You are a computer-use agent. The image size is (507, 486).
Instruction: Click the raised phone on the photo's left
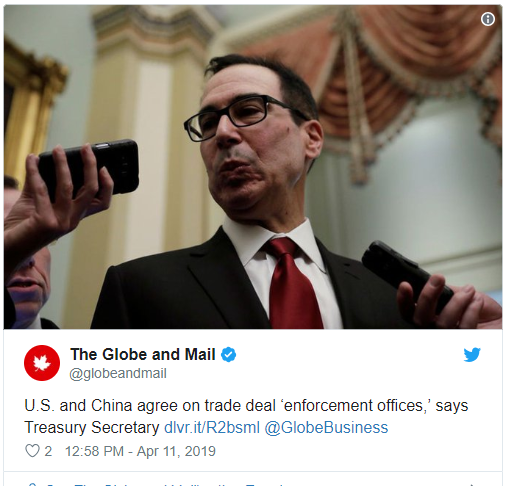tap(89, 170)
